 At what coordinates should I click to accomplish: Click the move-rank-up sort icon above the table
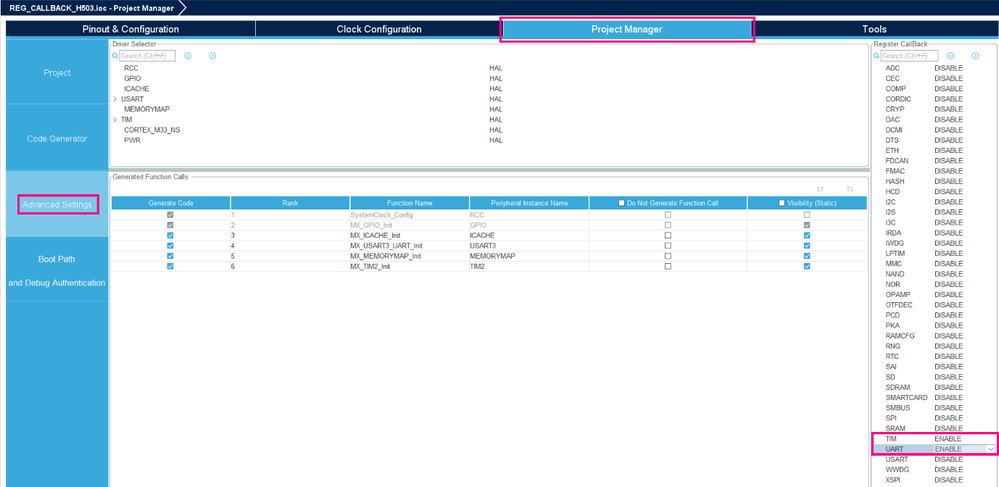tap(821, 189)
